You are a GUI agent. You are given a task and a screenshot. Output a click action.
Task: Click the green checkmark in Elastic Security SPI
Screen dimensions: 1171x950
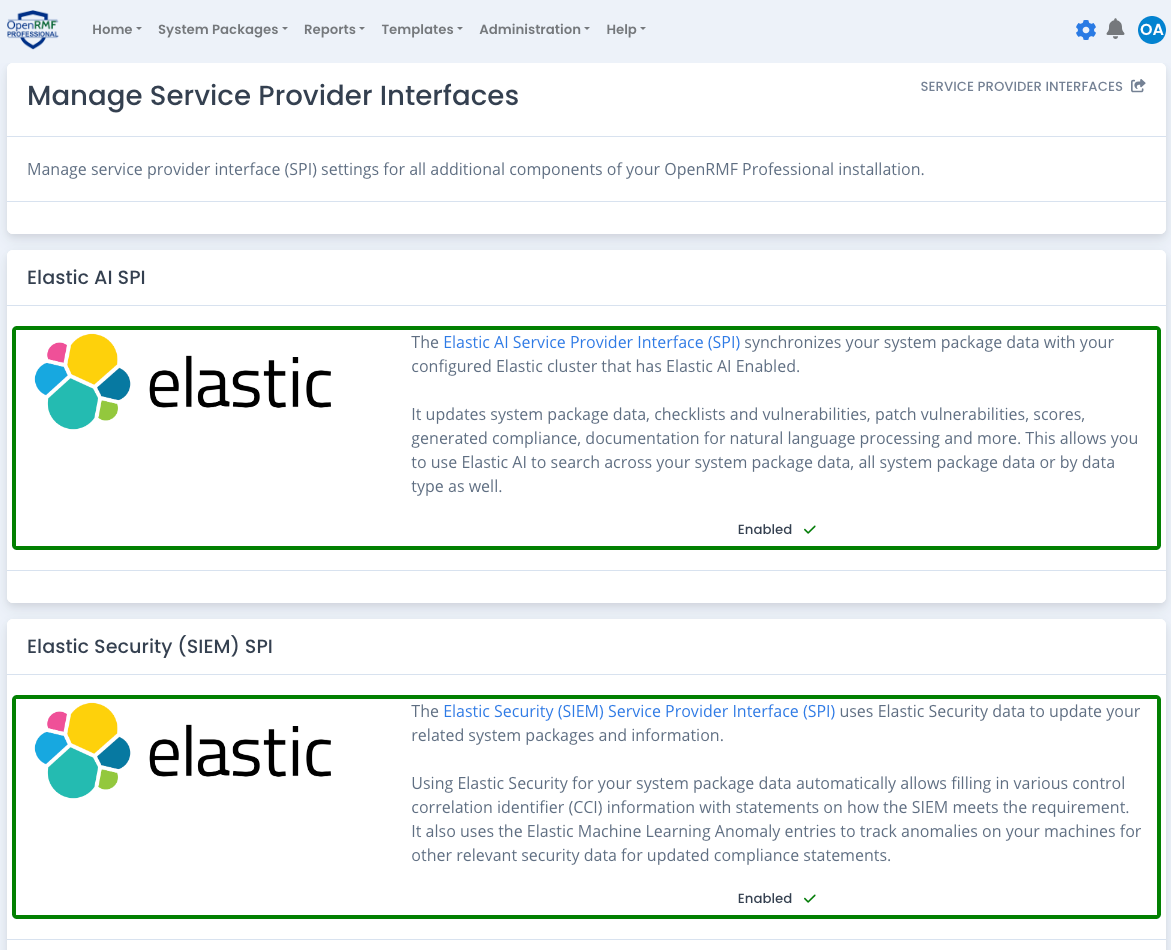pos(810,898)
